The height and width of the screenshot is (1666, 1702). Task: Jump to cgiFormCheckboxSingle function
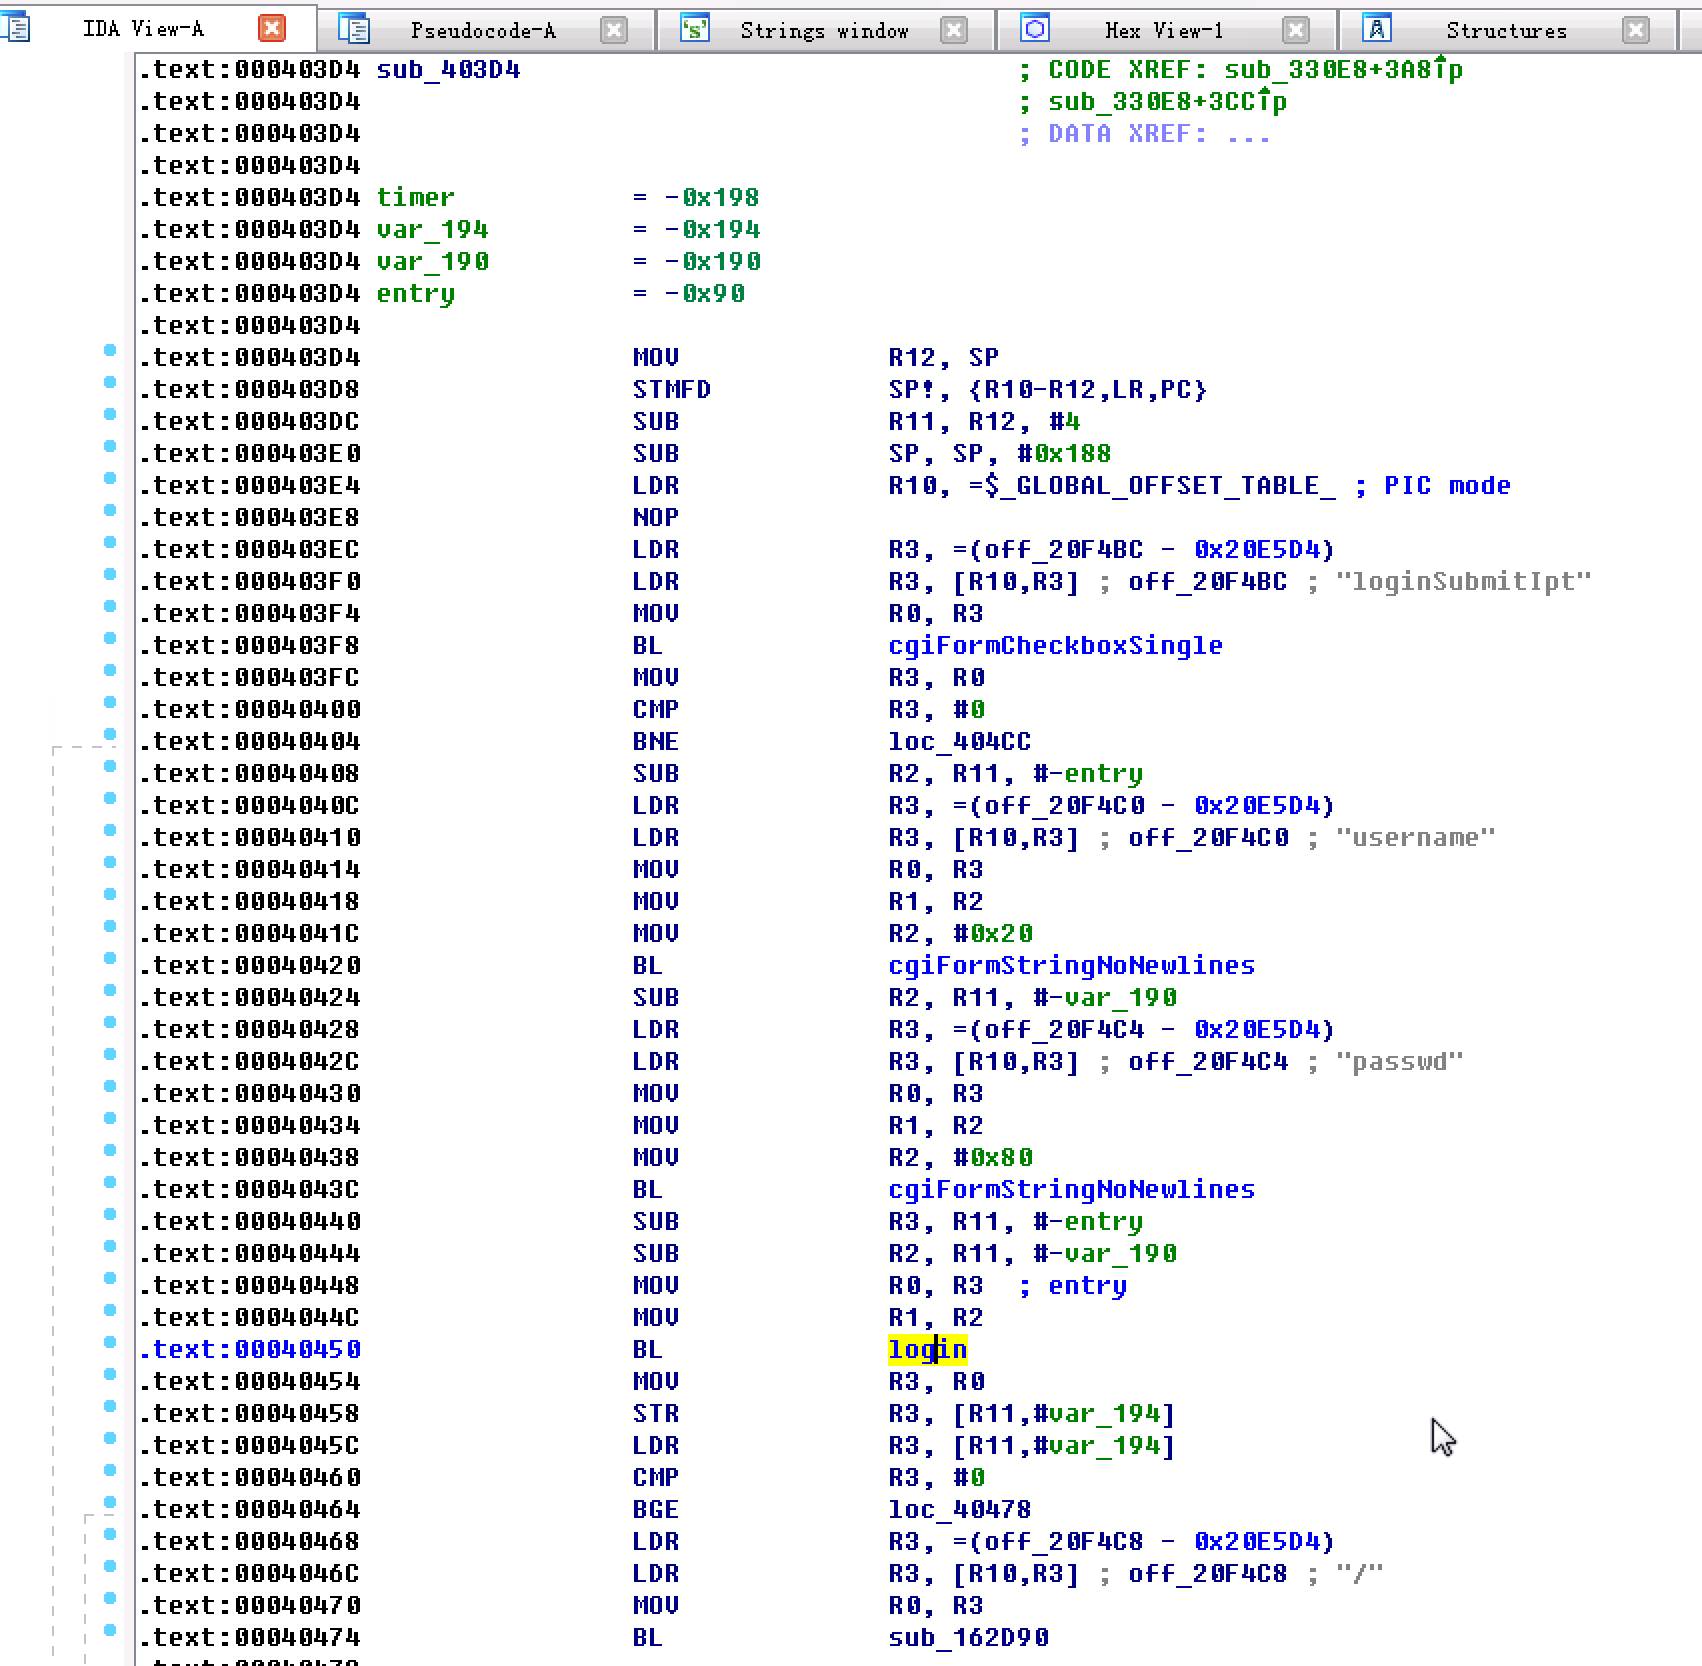click(x=1055, y=645)
